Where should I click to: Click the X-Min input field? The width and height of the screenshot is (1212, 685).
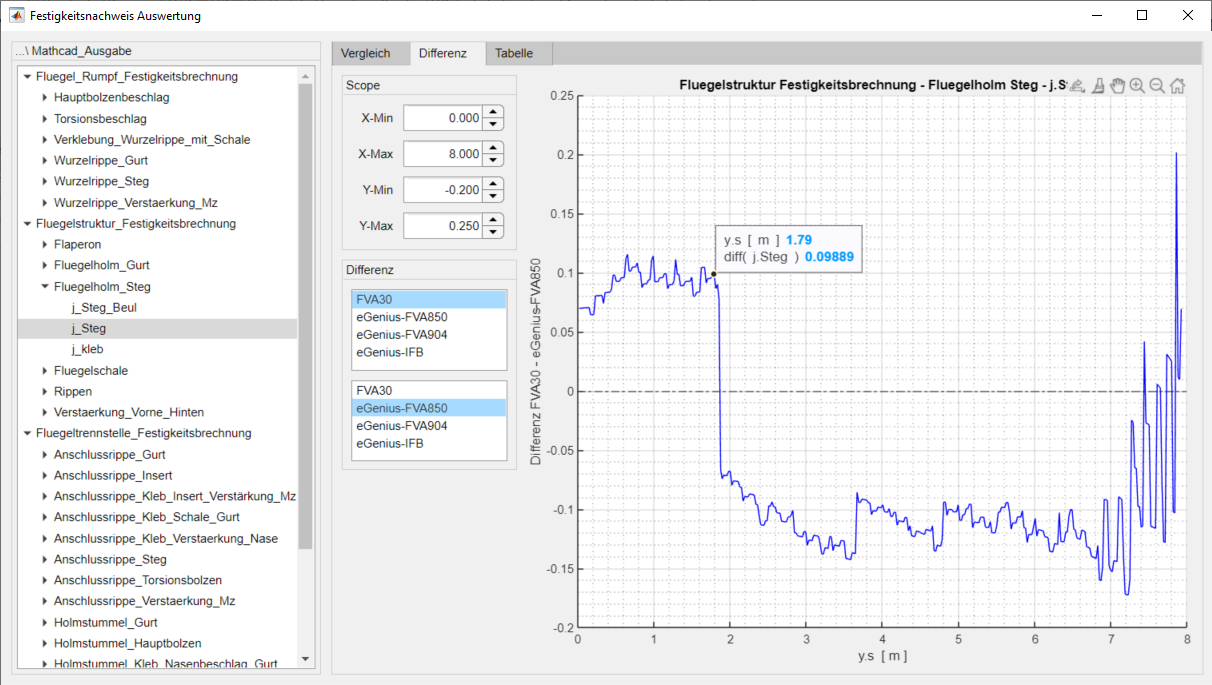click(x=443, y=118)
